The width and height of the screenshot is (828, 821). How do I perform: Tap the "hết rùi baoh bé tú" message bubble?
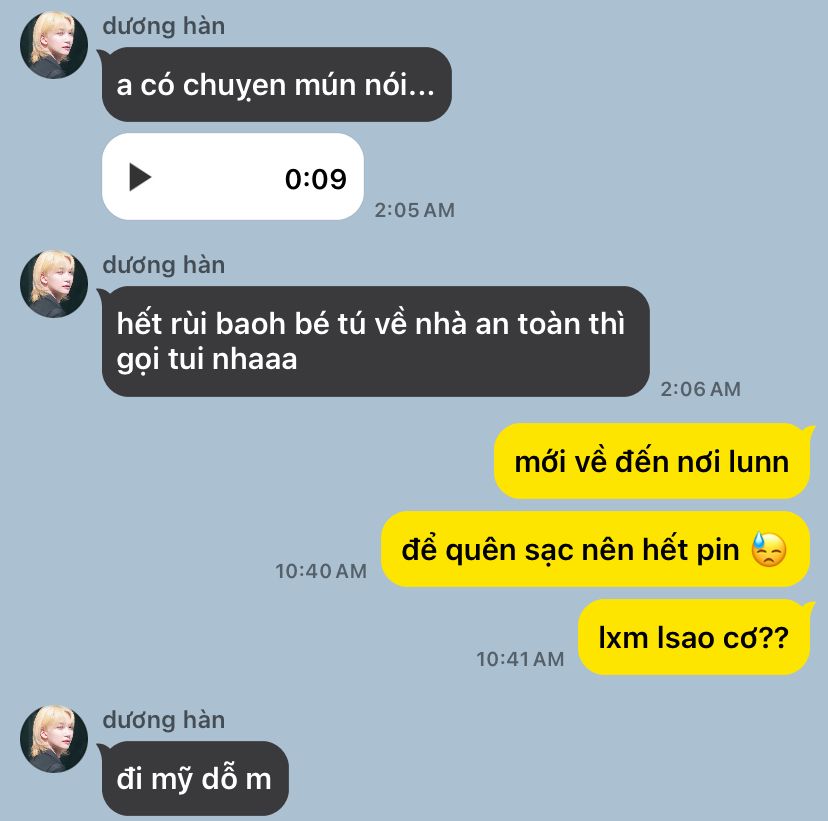[374, 341]
